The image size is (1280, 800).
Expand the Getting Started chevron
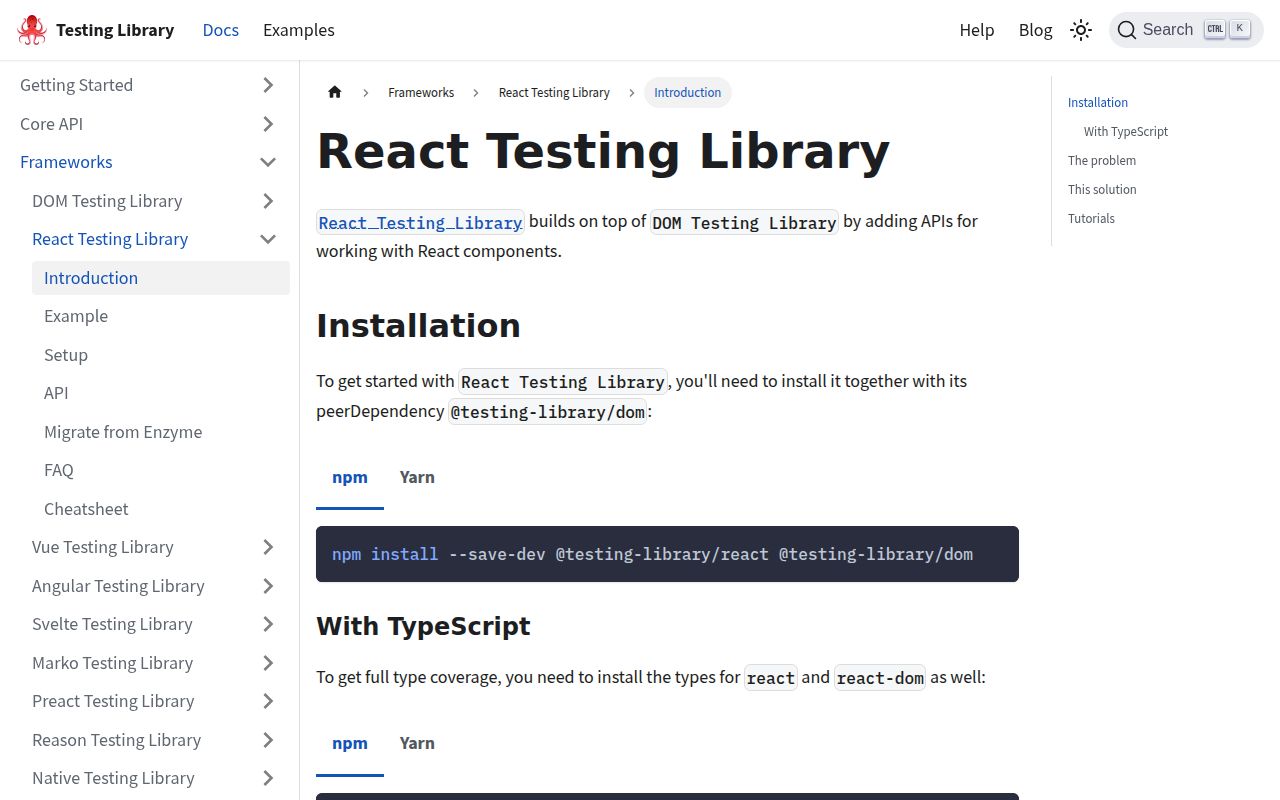(x=268, y=85)
